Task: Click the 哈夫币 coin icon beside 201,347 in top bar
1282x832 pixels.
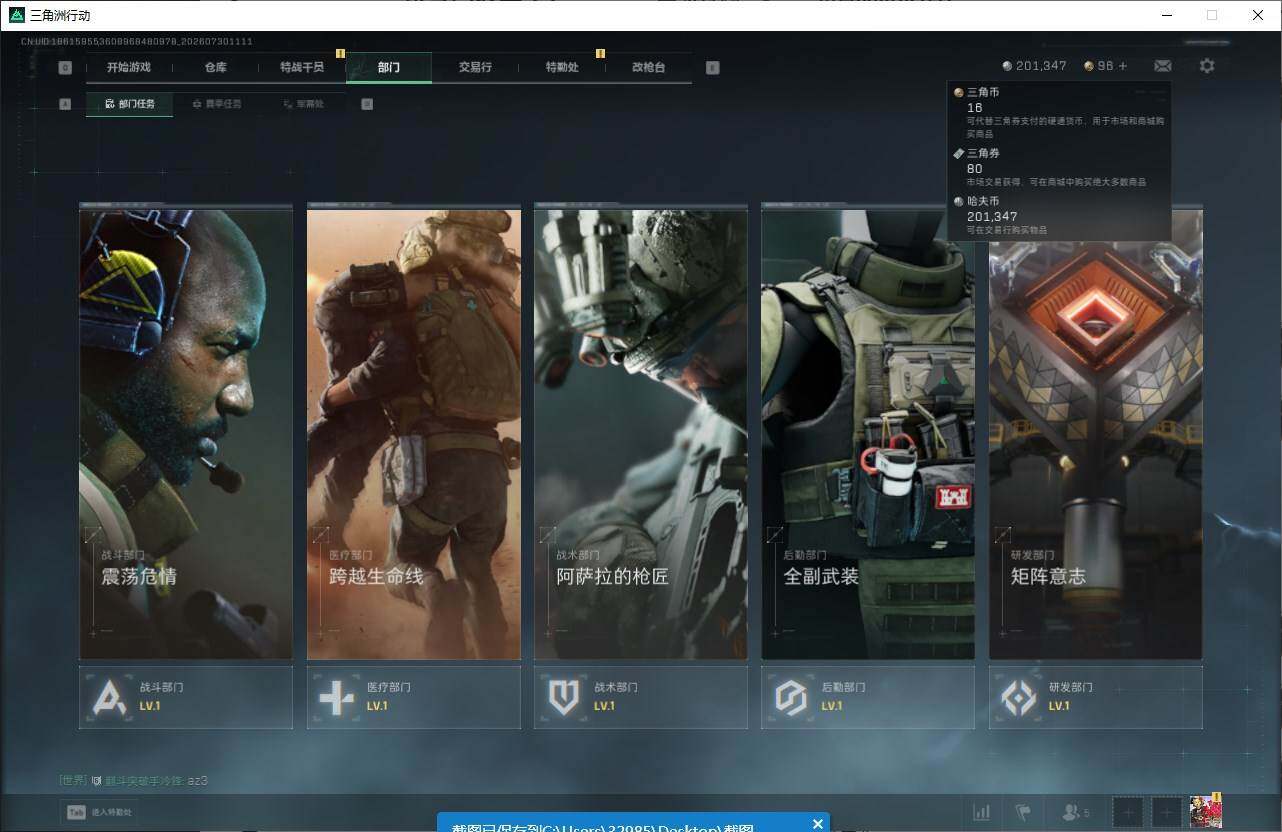Action: click(x=1007, y=66)
